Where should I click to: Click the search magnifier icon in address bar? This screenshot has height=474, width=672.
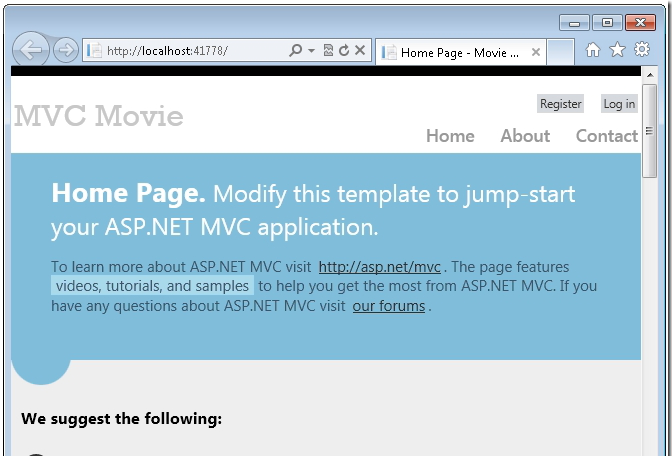pos(295,50)
